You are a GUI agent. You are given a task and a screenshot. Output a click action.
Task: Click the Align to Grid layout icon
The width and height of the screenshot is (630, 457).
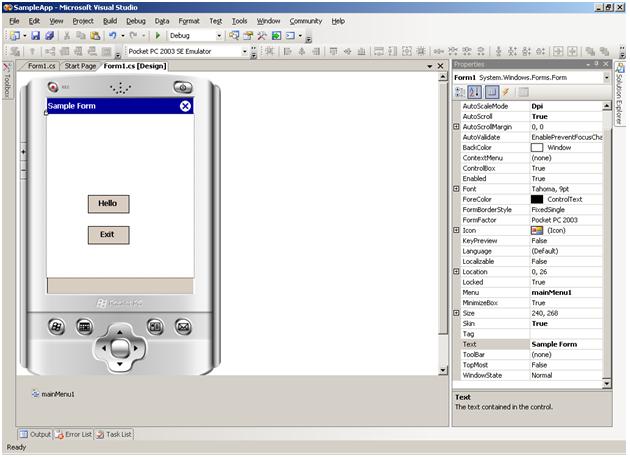tap(270, 51)
